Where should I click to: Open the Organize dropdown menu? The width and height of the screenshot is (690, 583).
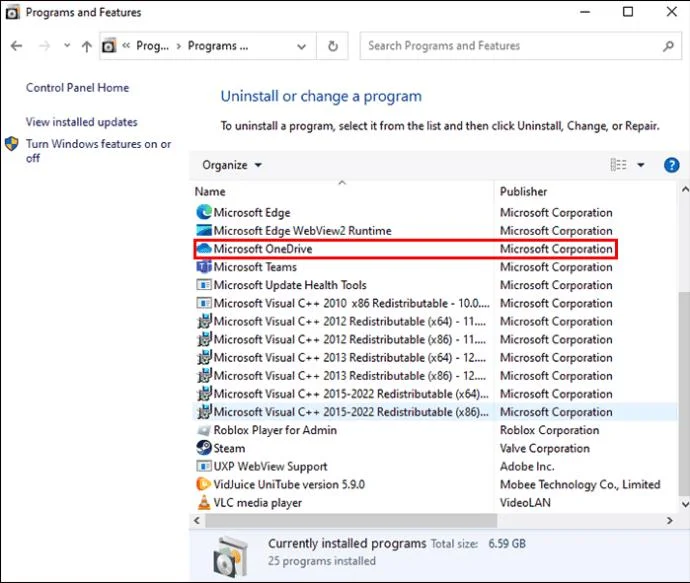[x=232, y=165]
